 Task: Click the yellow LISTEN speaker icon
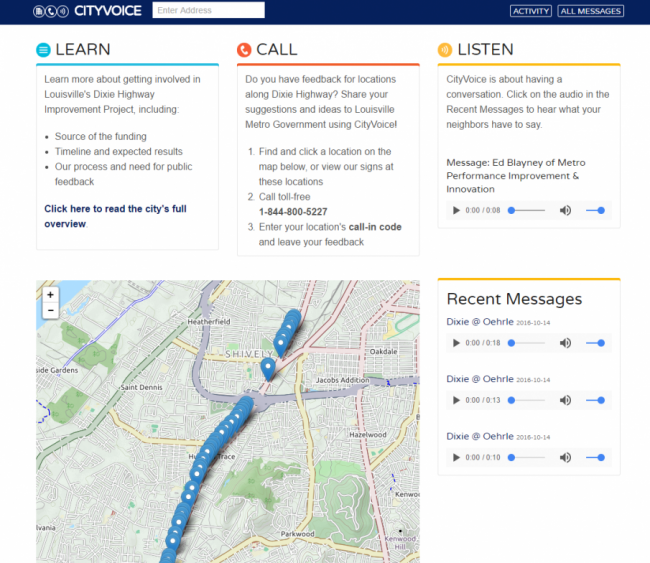pyautogui.click(x=445, y=50)
